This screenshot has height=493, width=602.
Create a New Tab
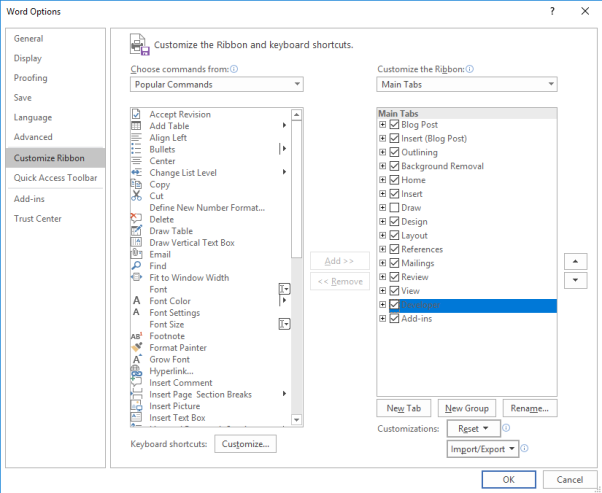404,408
